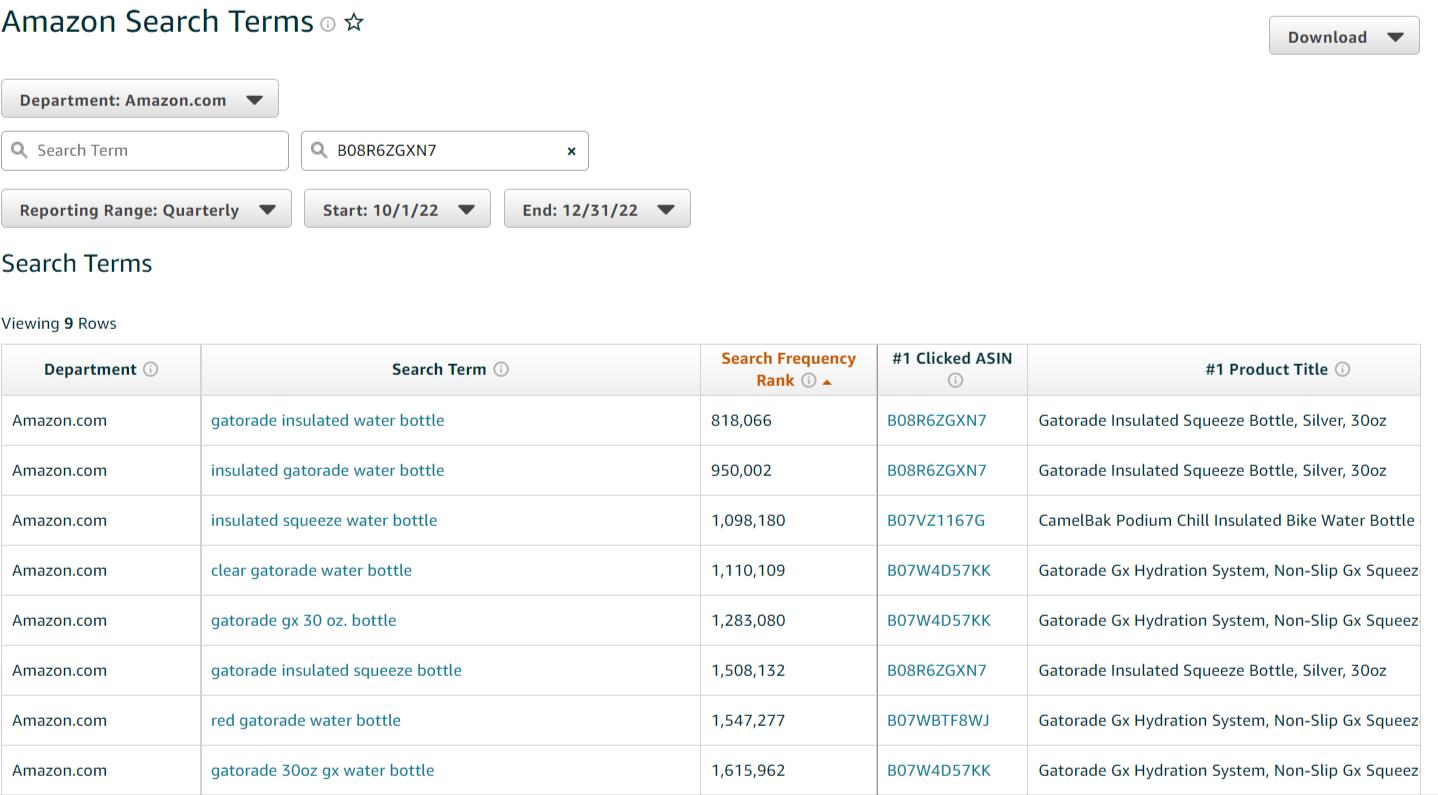
Task: Open ASIN B07W4D57KK in the 1,110,109 row
Action: pos(939,570)
